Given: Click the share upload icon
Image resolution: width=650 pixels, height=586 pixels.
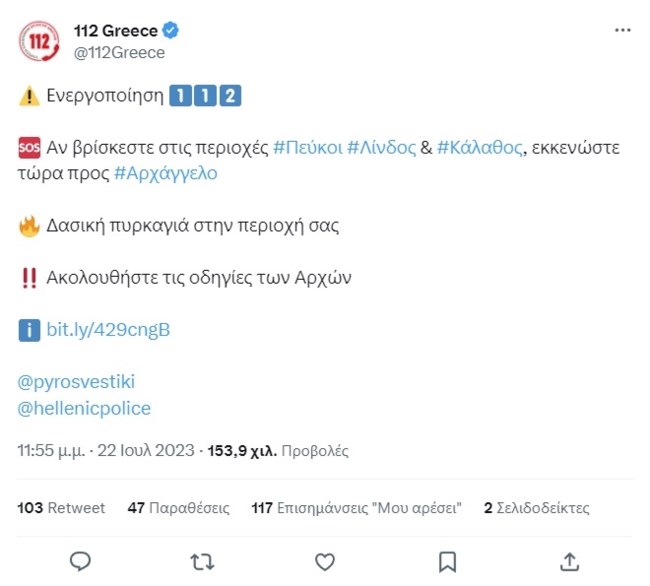Looking at the screenshot, I should [x=569, y=560].
